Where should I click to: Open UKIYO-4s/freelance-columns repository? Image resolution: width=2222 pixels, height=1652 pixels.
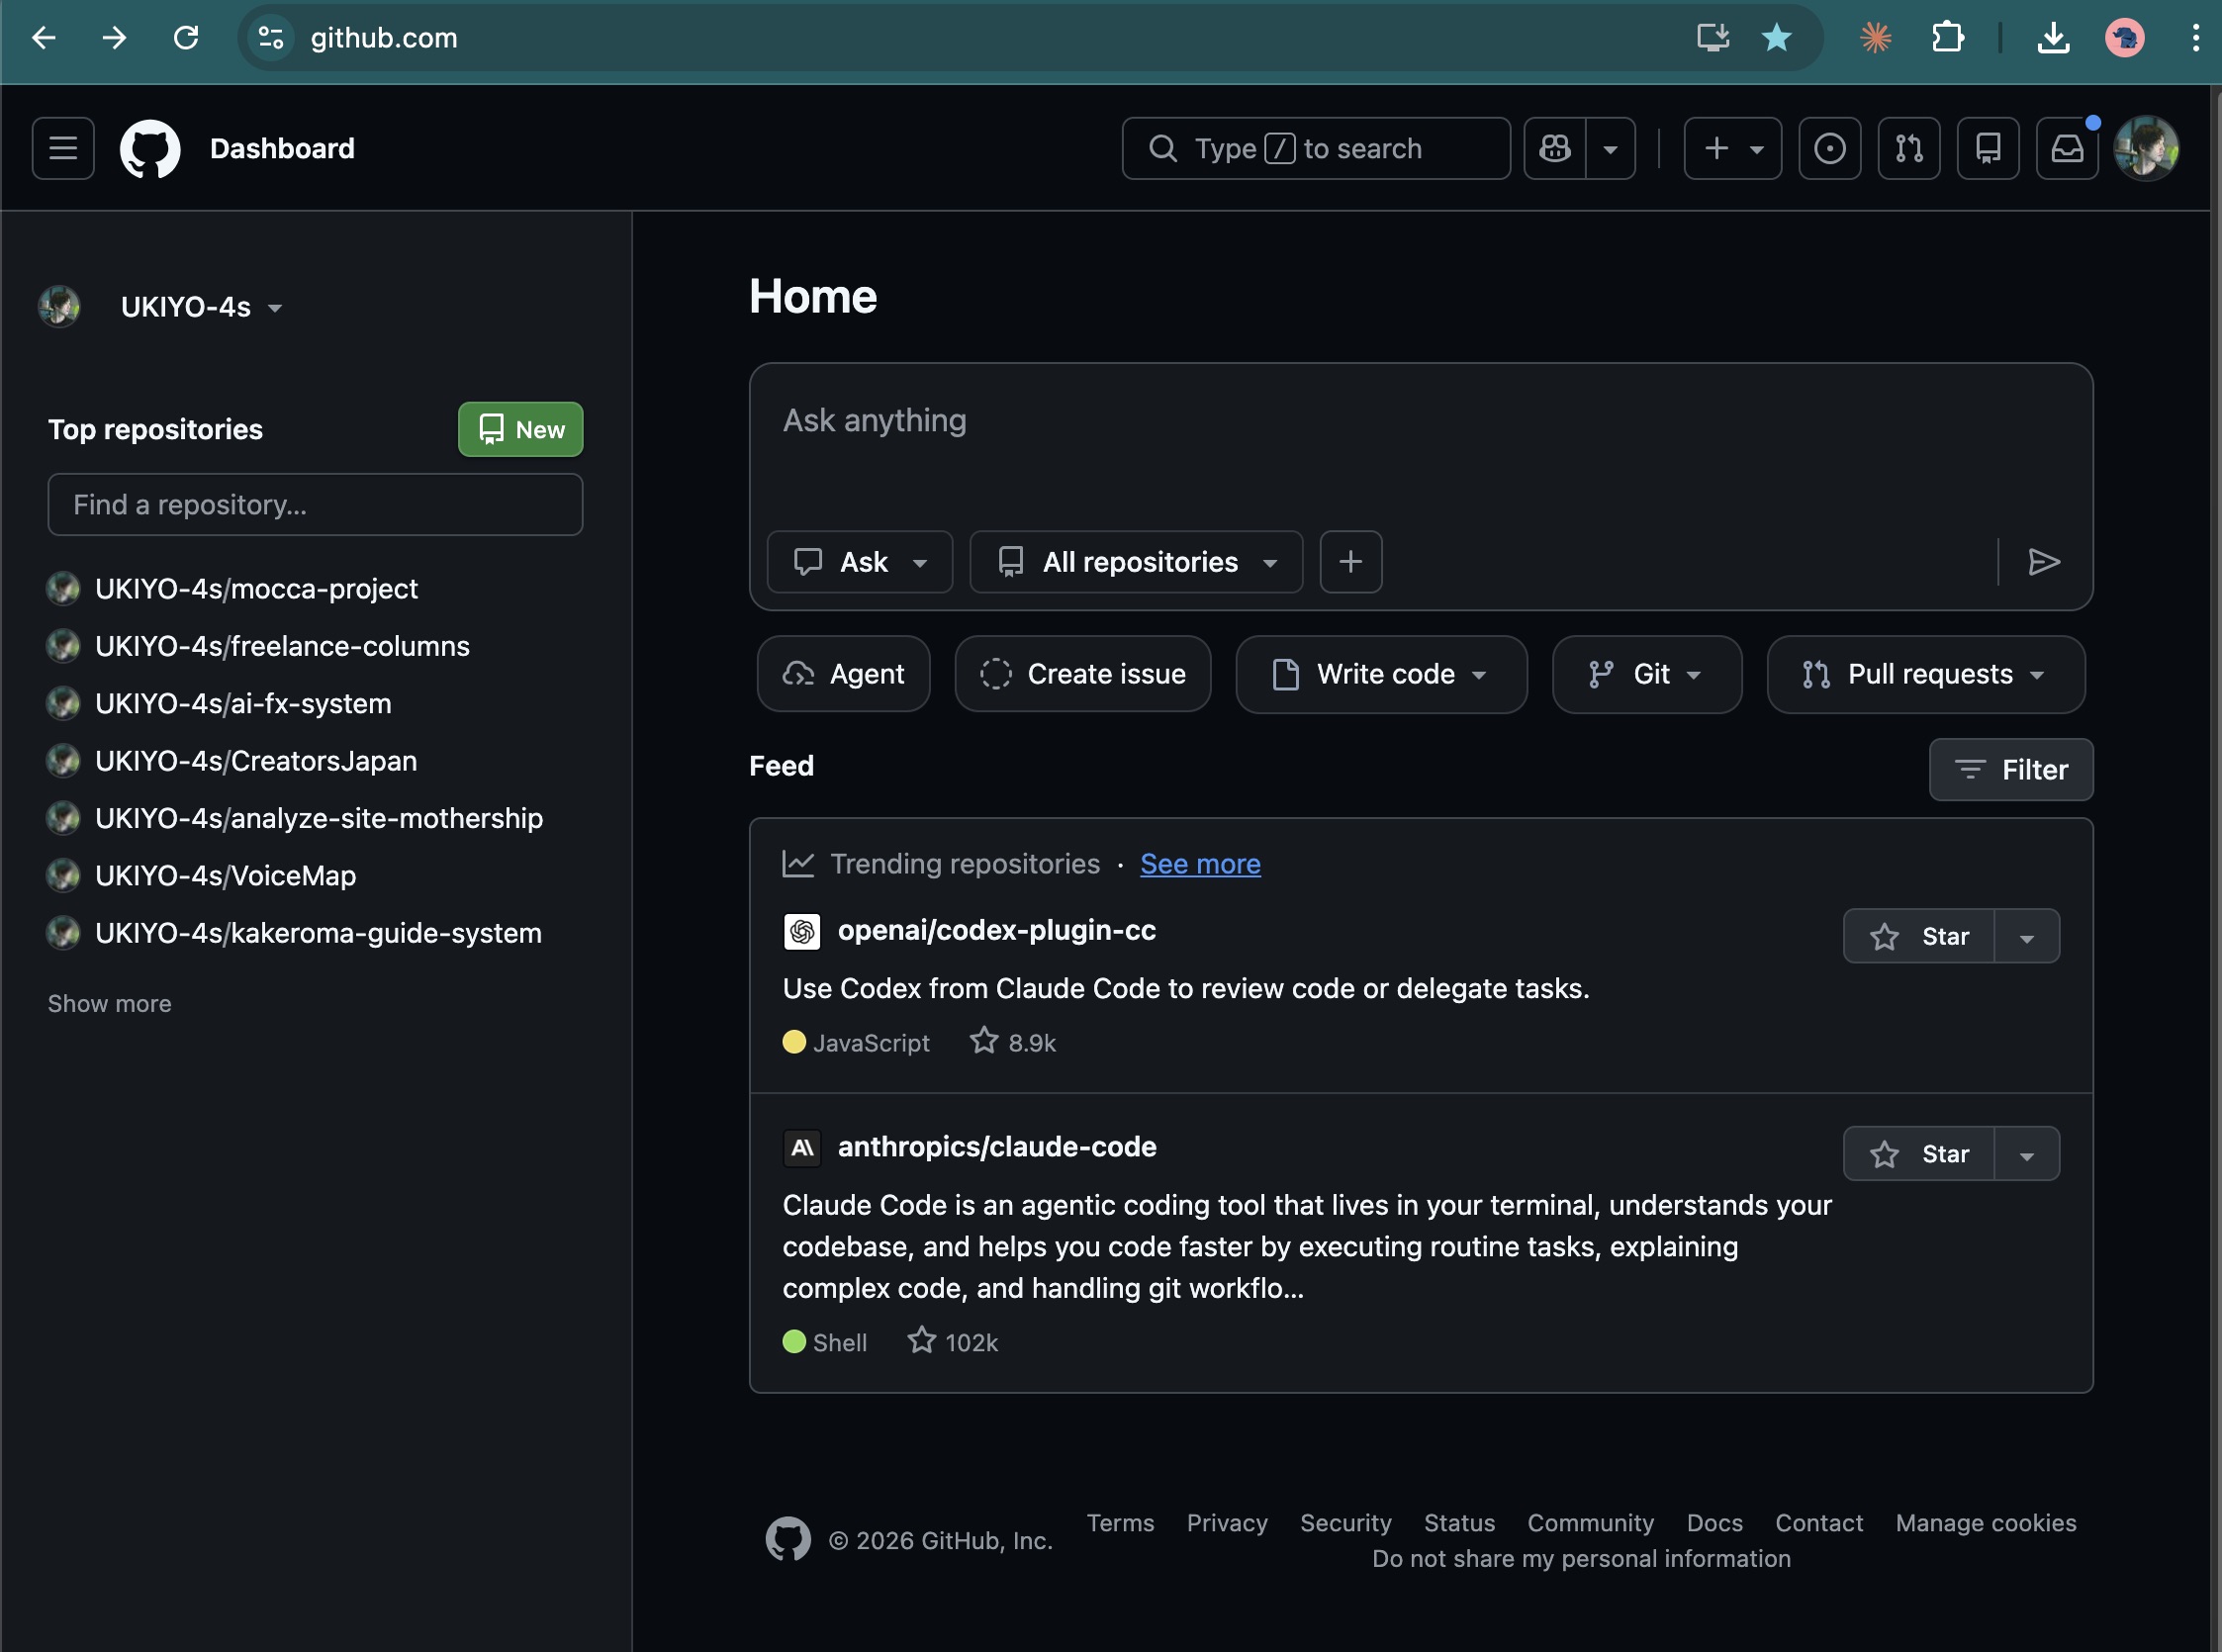pos(282,646)
